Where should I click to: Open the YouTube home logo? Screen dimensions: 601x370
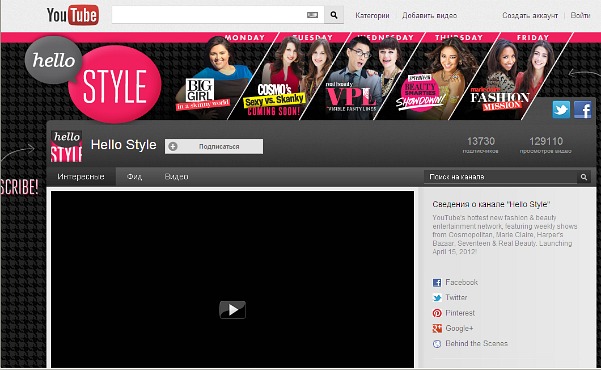click(x=72, y=15)
